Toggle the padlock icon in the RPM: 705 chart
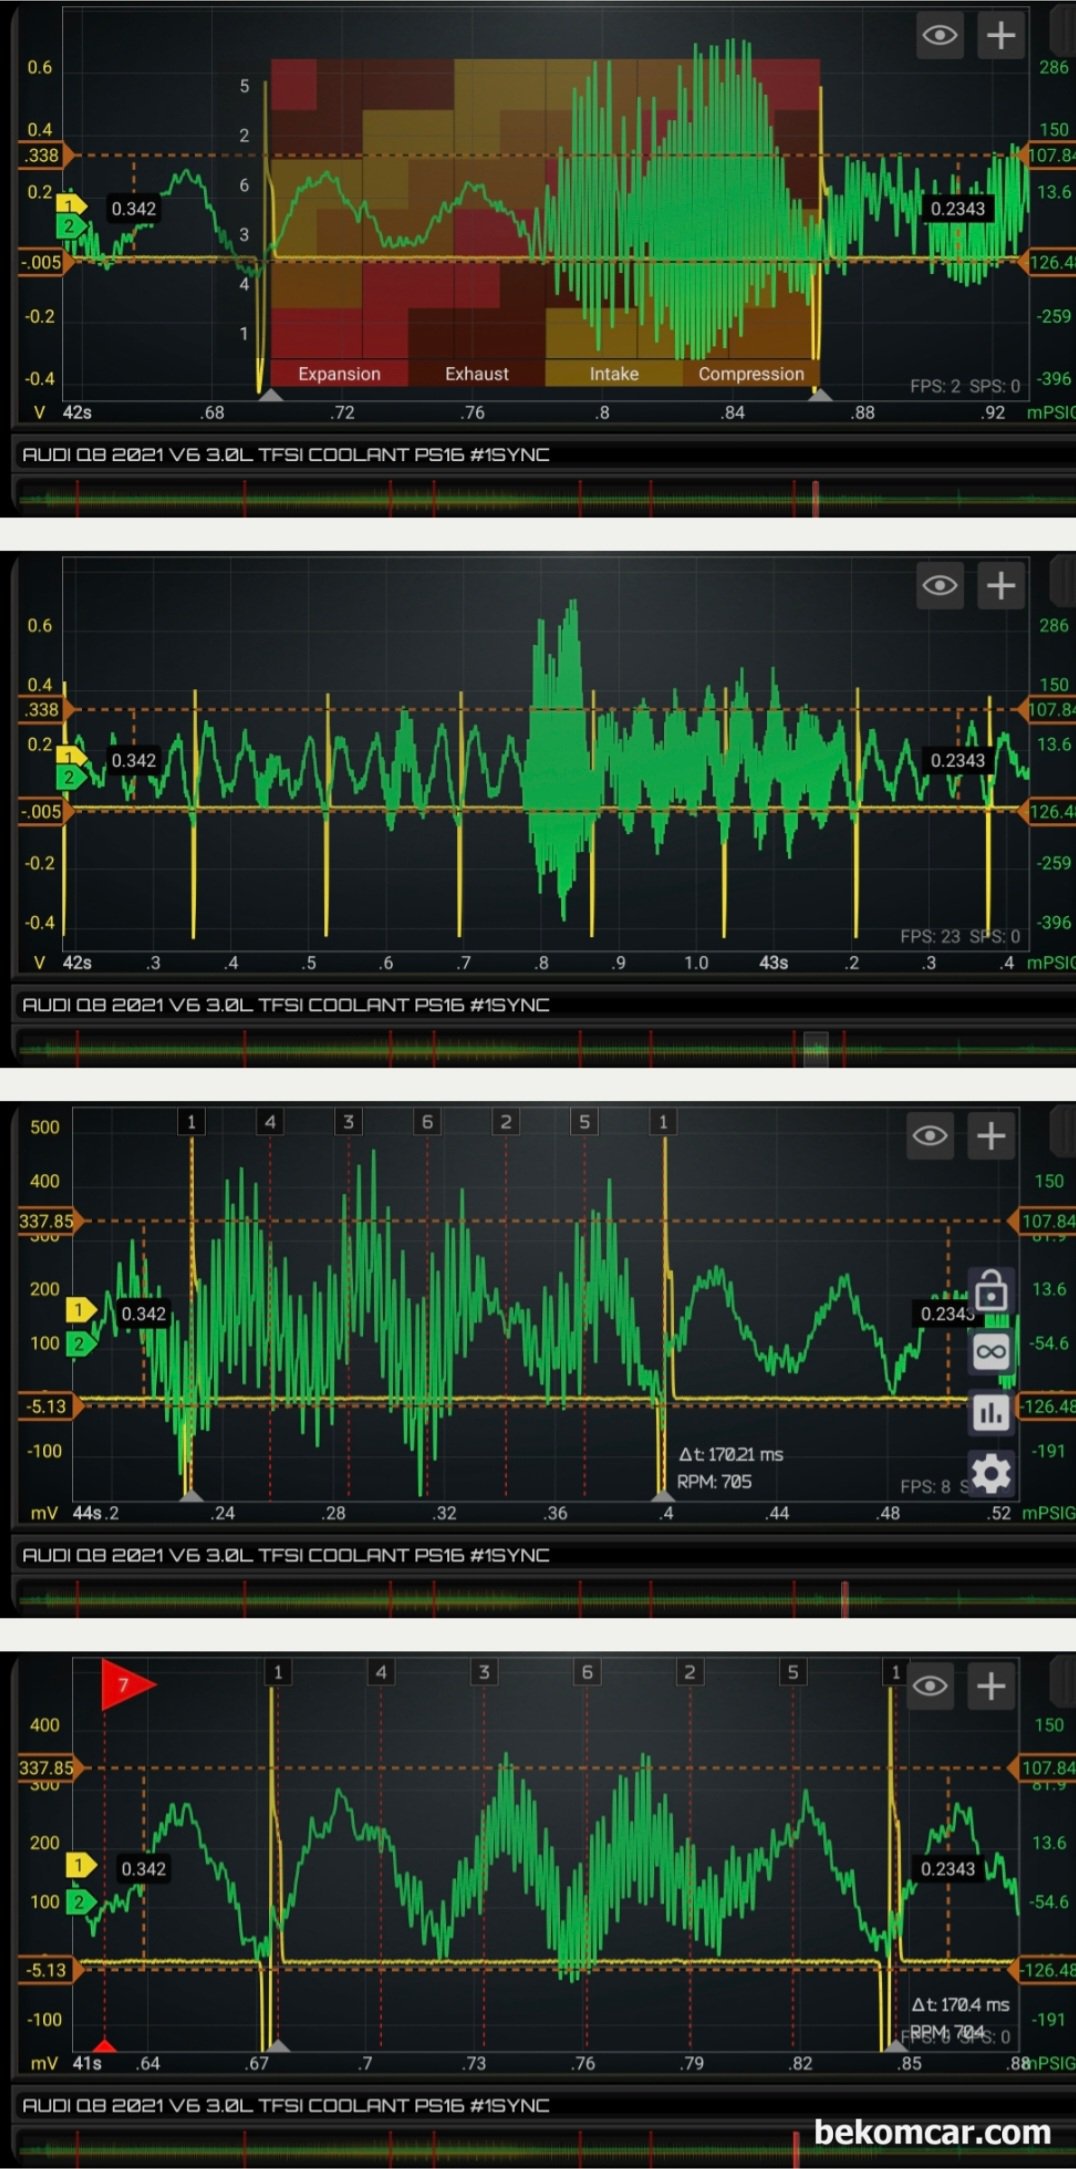The image size is (1076, 2169). [991, 1290]
